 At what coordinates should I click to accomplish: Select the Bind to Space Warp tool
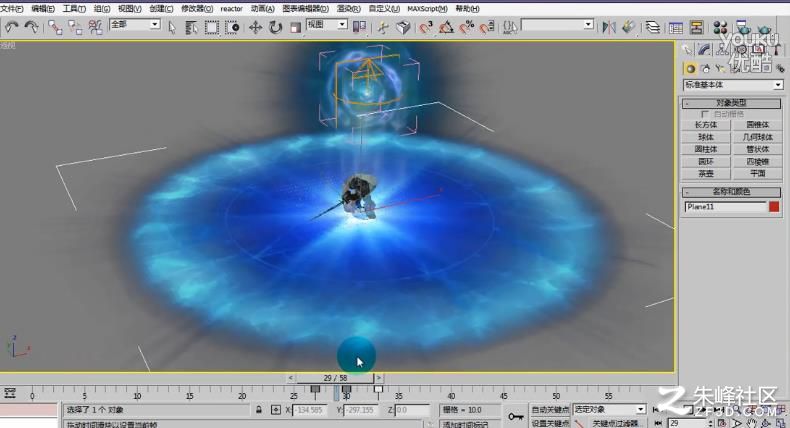coord(95,27)
